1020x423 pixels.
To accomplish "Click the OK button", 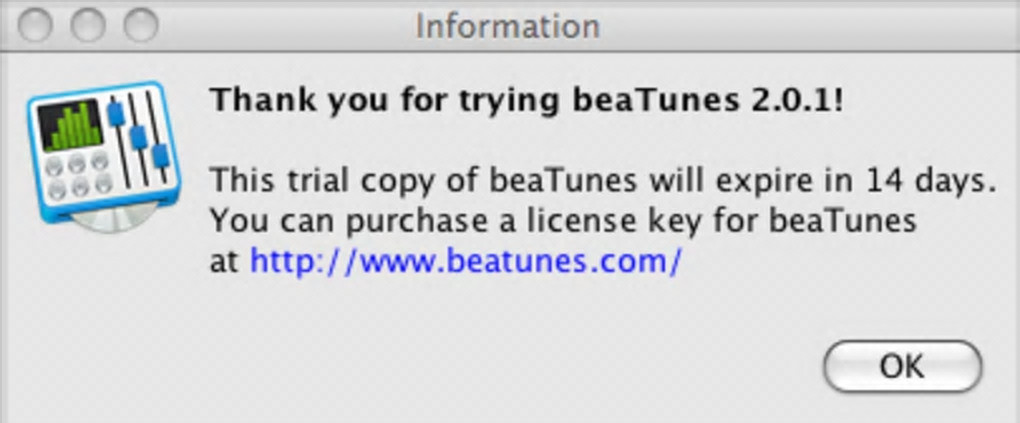I will click(x=902, y=366).
